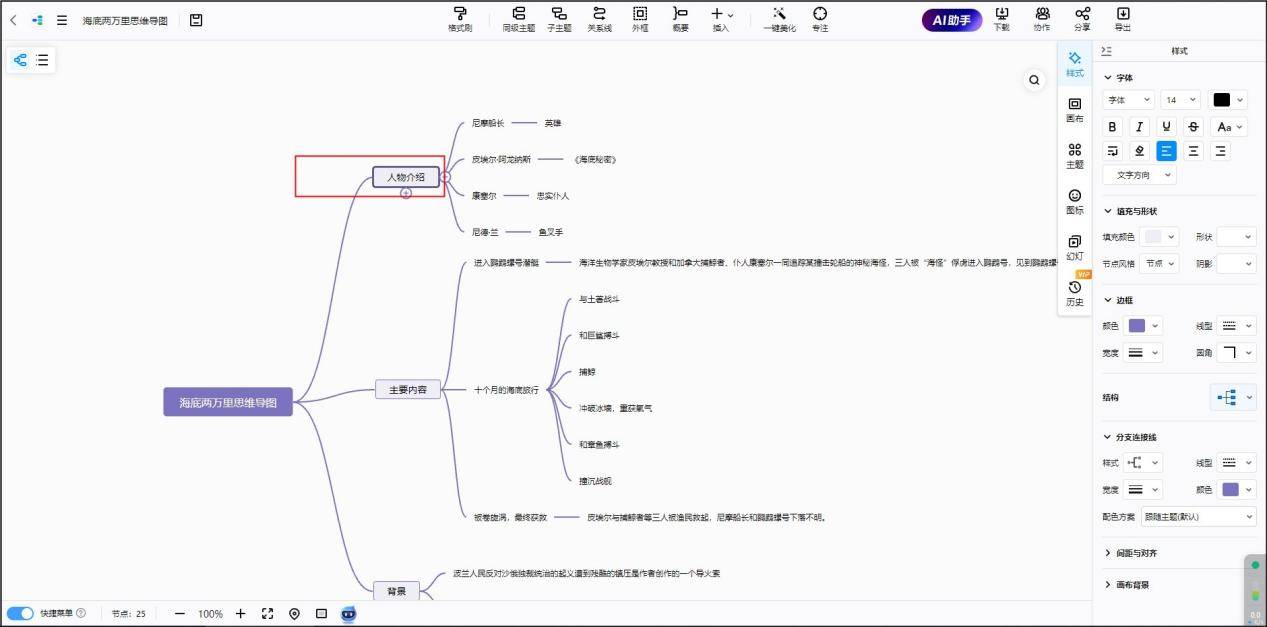Viewport: 1267px width, 627px height.
Task: Click the AI助手 assistant button
Action: (x=950, y=19)
